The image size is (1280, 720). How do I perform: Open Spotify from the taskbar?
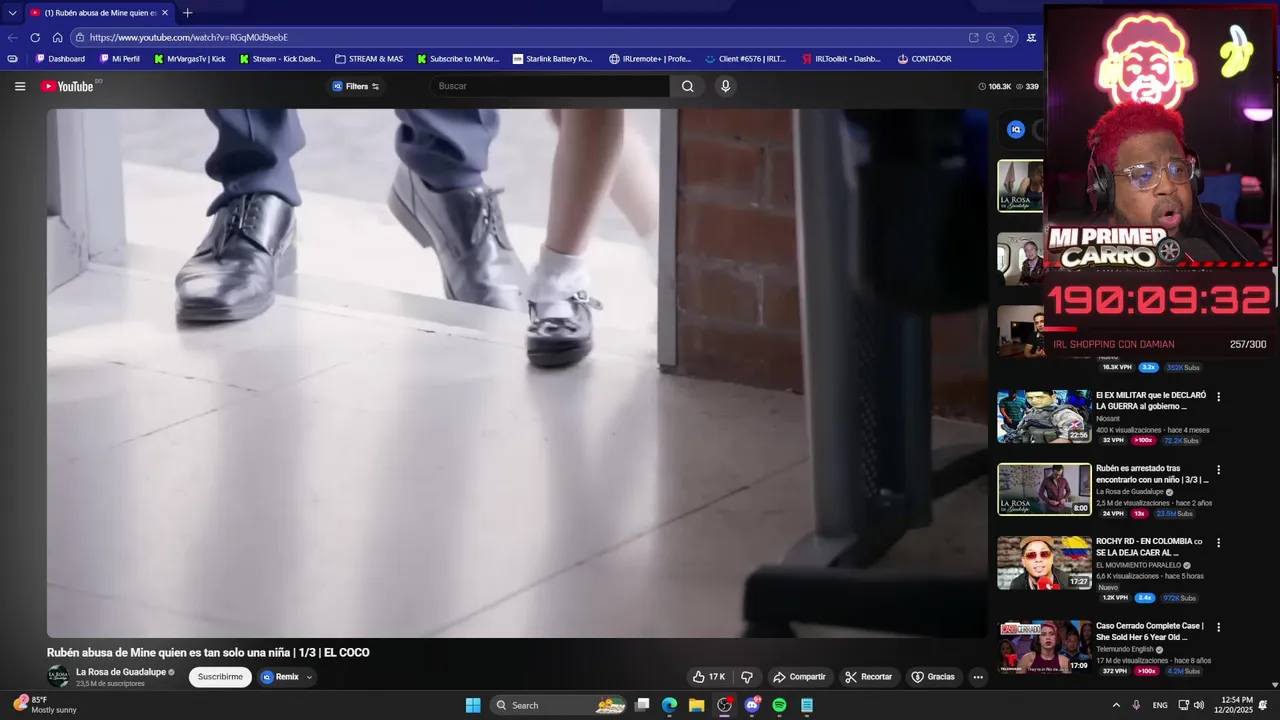[x=779, y=705]
